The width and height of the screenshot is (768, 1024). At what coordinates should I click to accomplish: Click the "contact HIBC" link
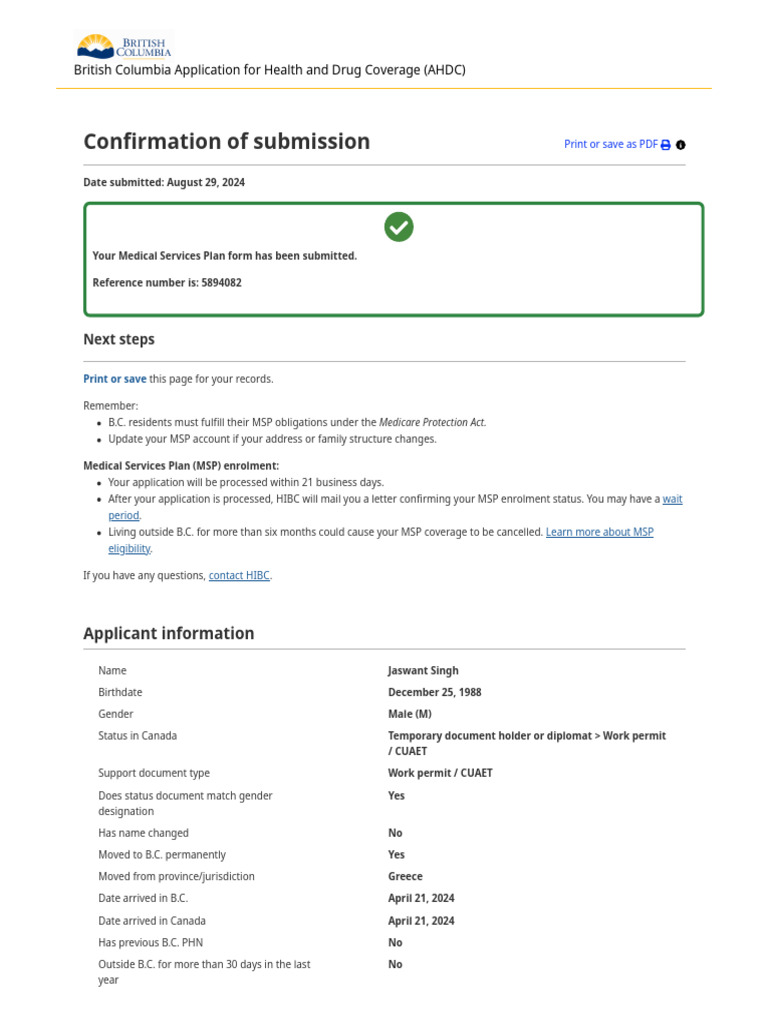coord(239,576)
